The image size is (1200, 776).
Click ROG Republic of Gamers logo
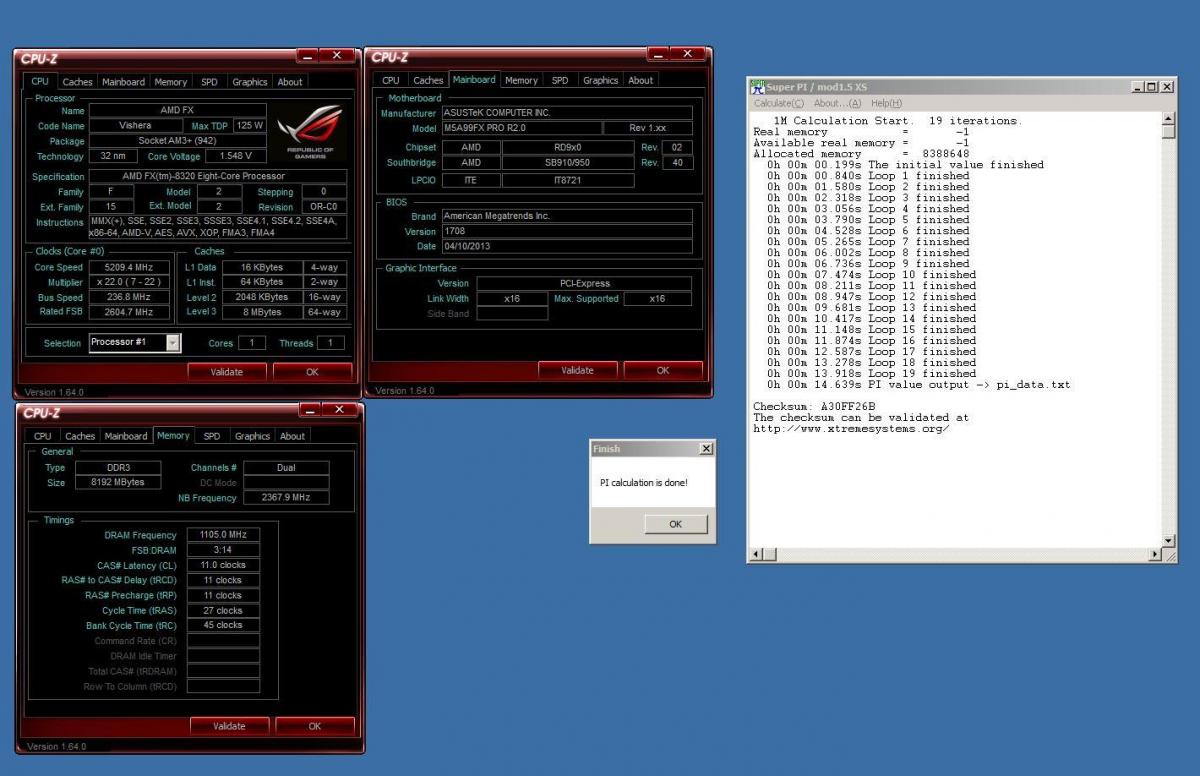pyautogui.click(x=308, y=132)
